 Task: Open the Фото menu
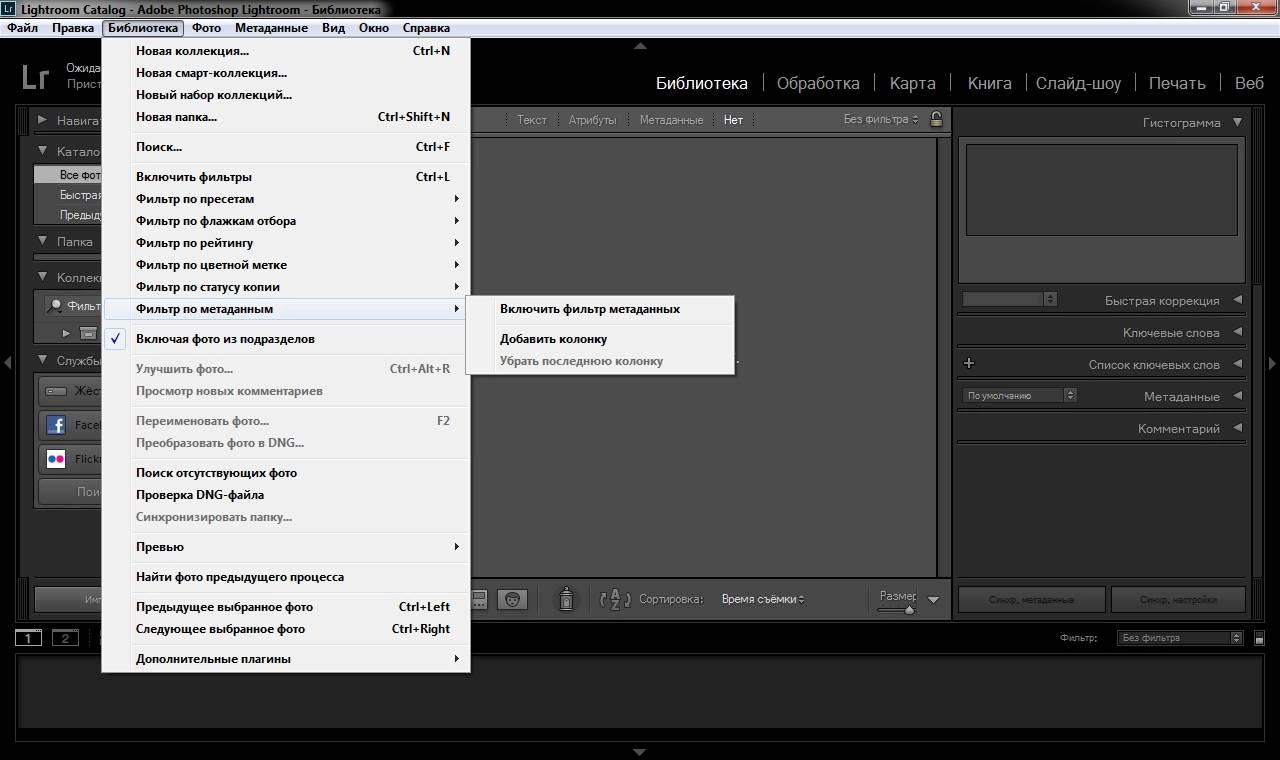click(206, 28)
